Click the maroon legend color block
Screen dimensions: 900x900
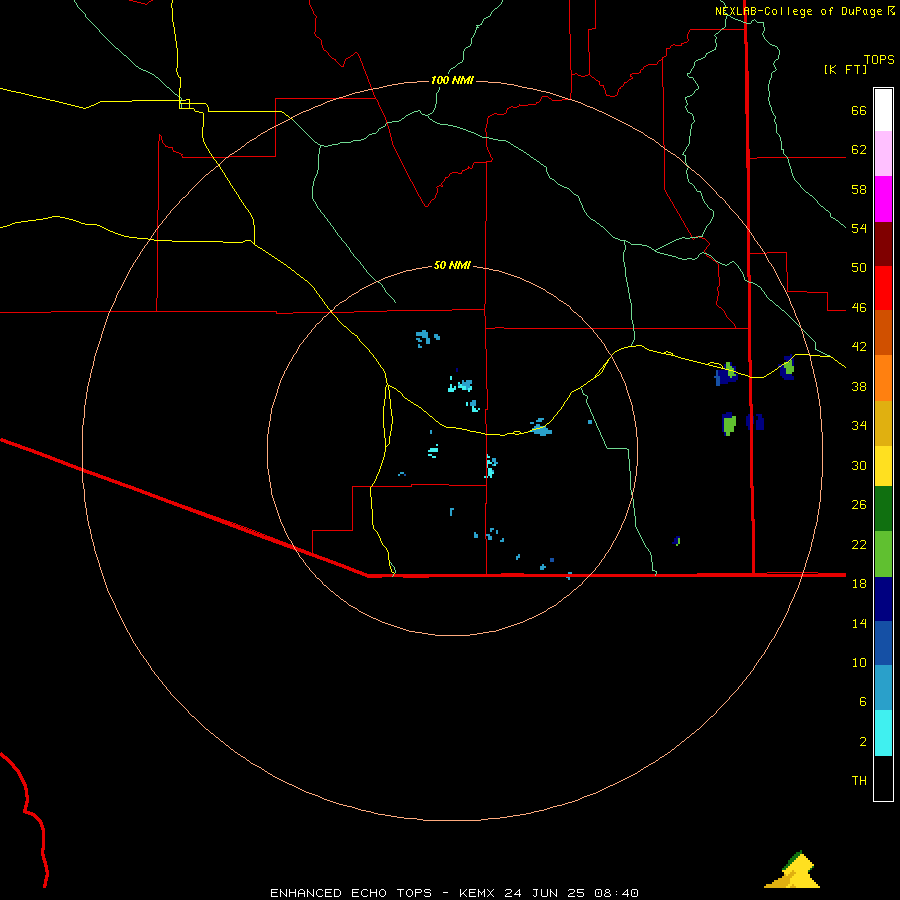pyautogui.click(x=883, y=244)
